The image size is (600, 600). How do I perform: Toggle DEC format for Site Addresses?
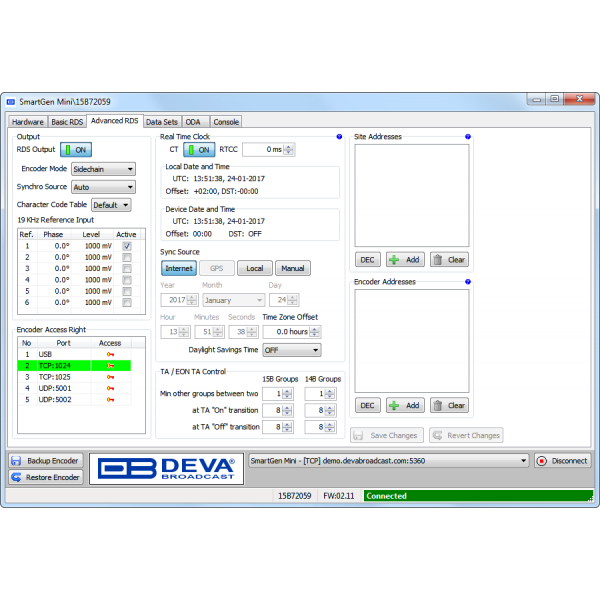click(367, 260)
